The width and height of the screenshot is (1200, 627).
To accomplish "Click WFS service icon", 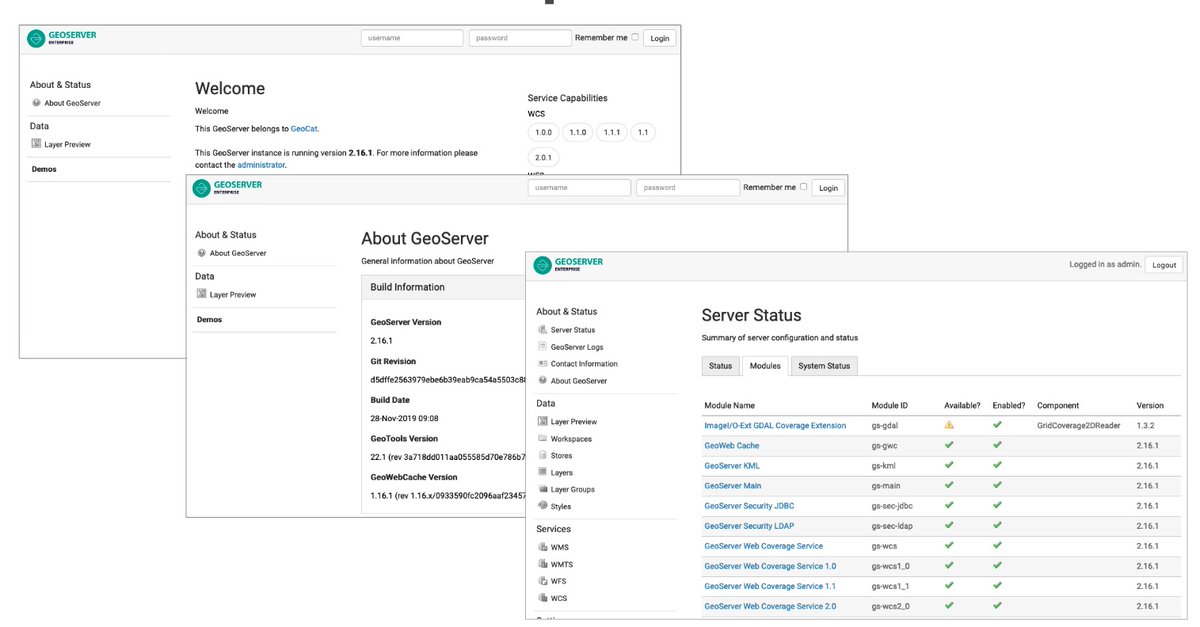I will [543, 582].
